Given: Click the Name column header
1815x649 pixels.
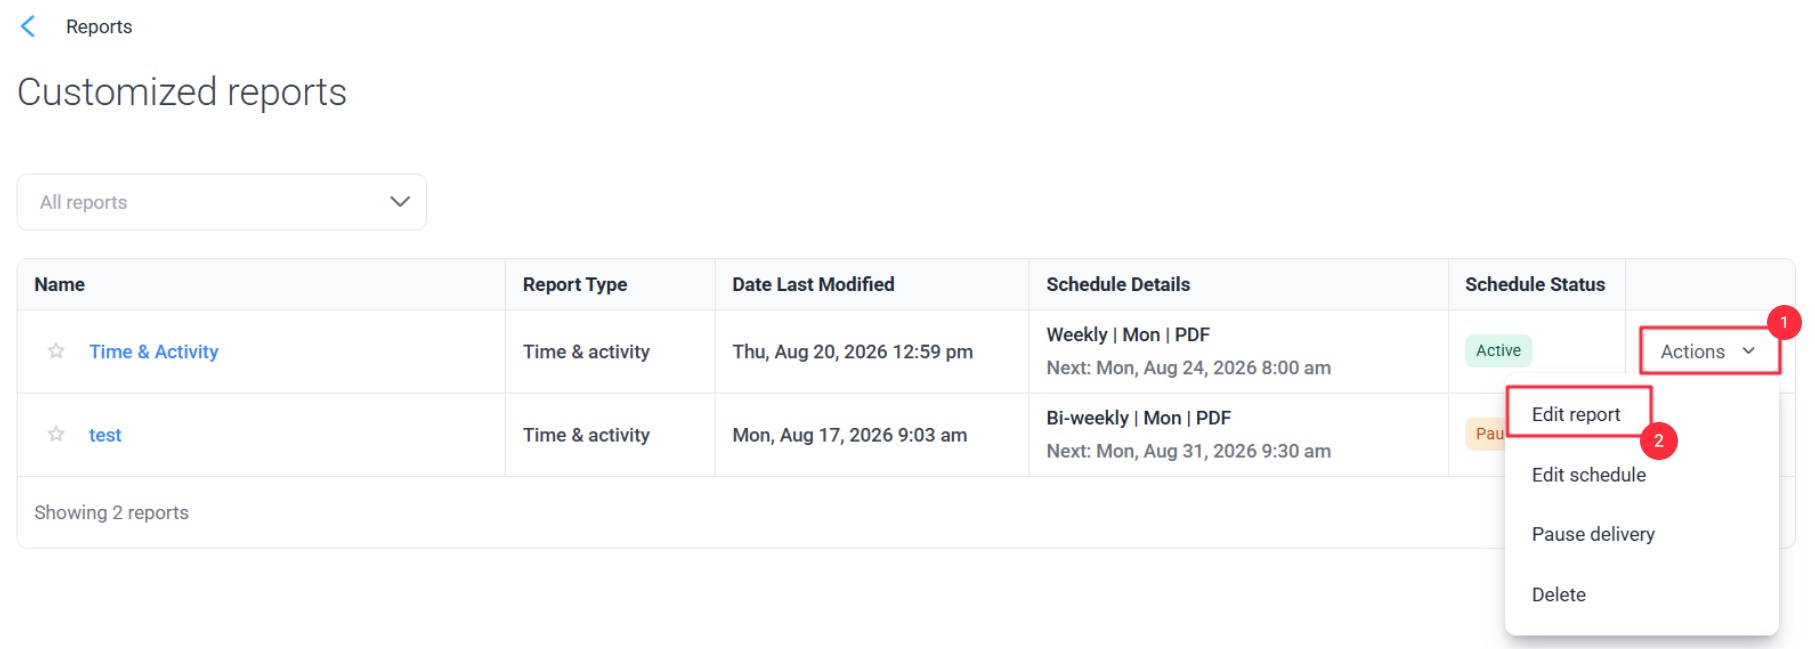Looking at the screenshot, I should [x=60, y=285].
